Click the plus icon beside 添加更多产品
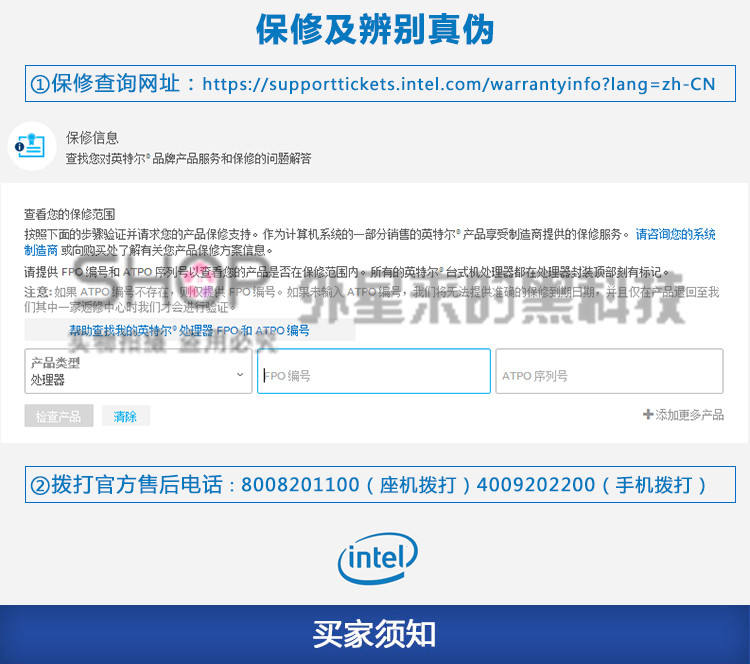Image resolution: width=750 pixels, height=664 pixels. click(x=648, y=414)
